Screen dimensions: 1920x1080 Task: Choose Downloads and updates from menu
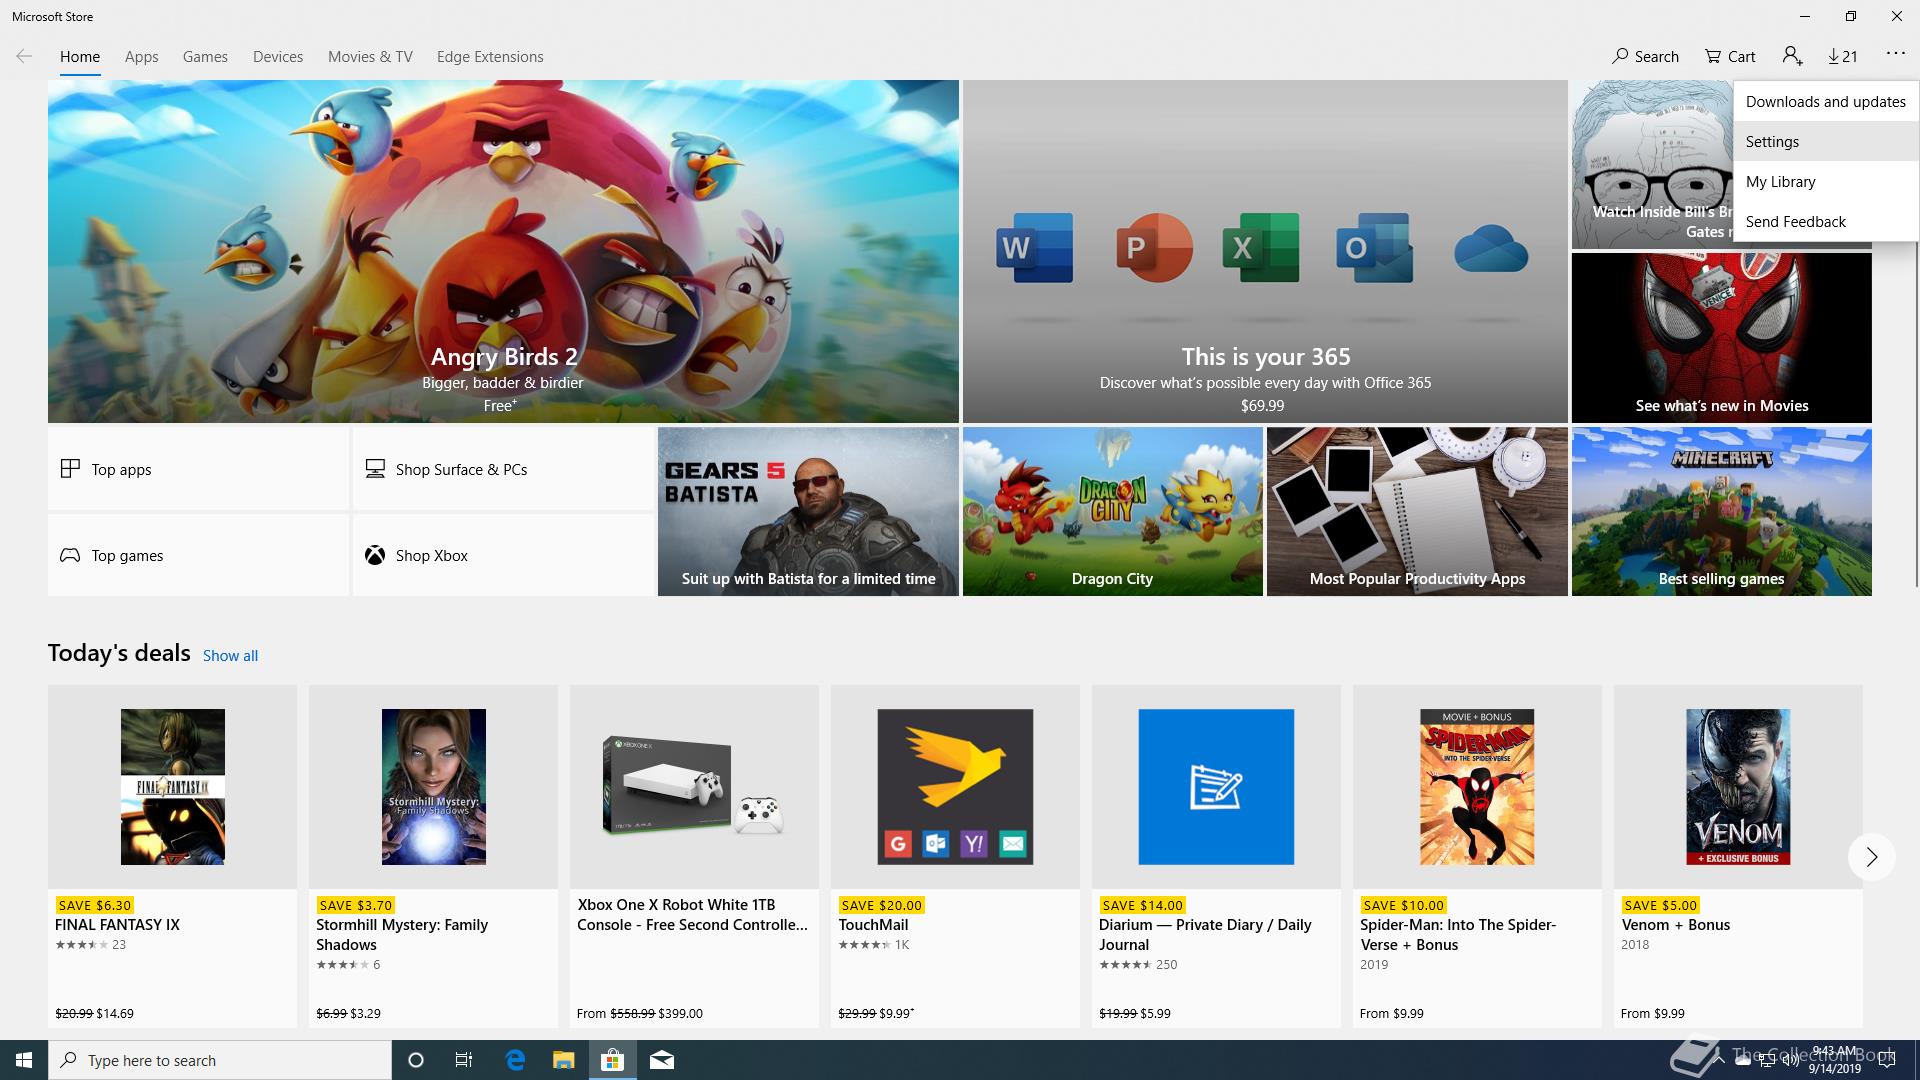coord(1825,102)
